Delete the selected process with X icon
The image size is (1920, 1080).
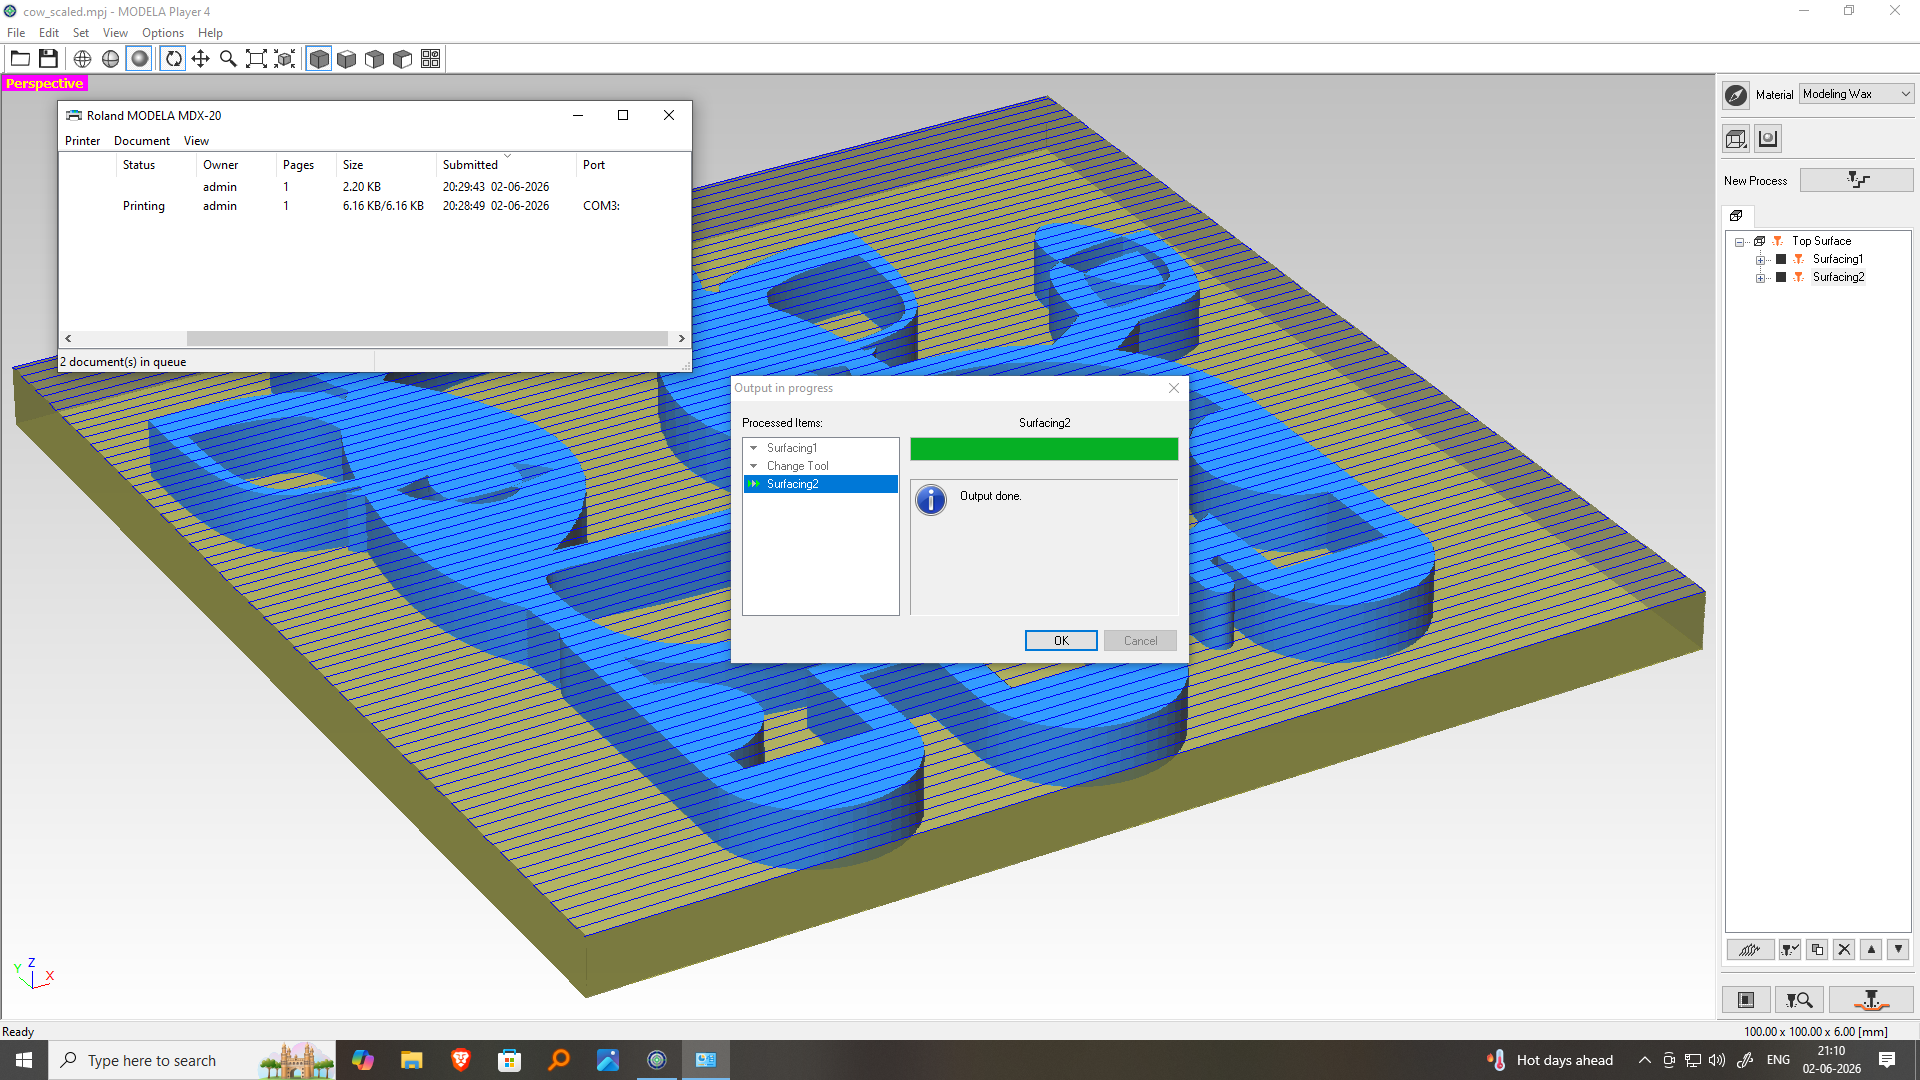pyautogui.click(x=1844, y=950)
